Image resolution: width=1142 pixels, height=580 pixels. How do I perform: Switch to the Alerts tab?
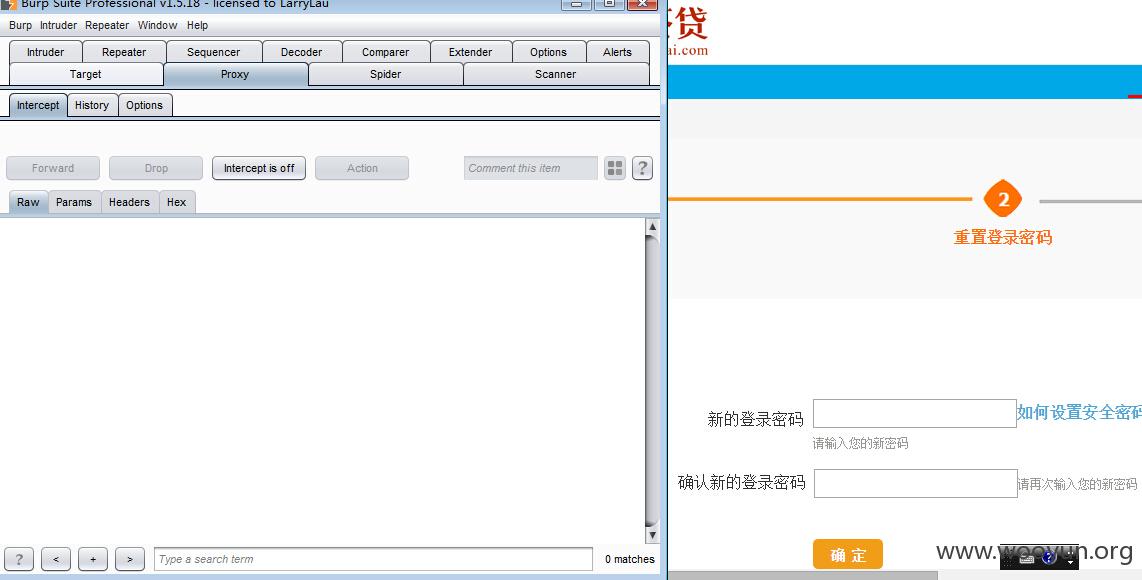[x=618, y=52]
